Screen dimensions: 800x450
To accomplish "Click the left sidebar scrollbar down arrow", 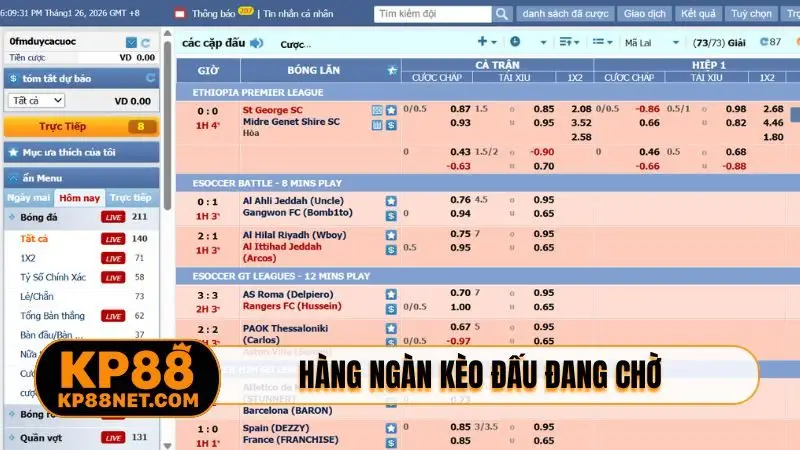I will pos(167,445).
